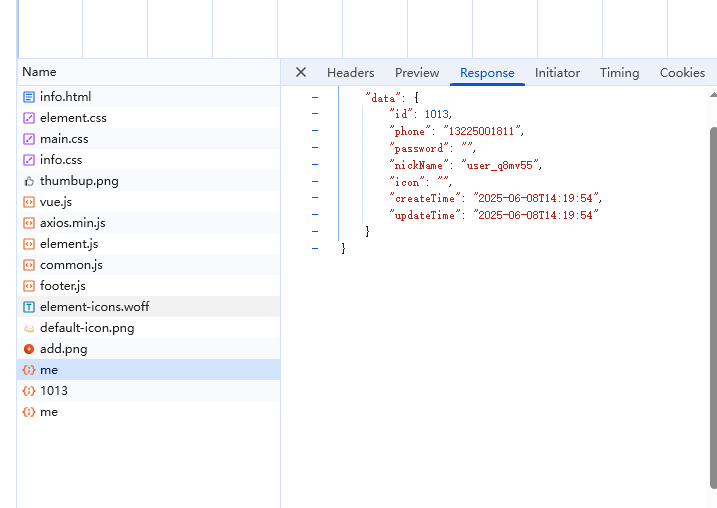
Task: Switch to the Headers tab
Action: [351, 73]
